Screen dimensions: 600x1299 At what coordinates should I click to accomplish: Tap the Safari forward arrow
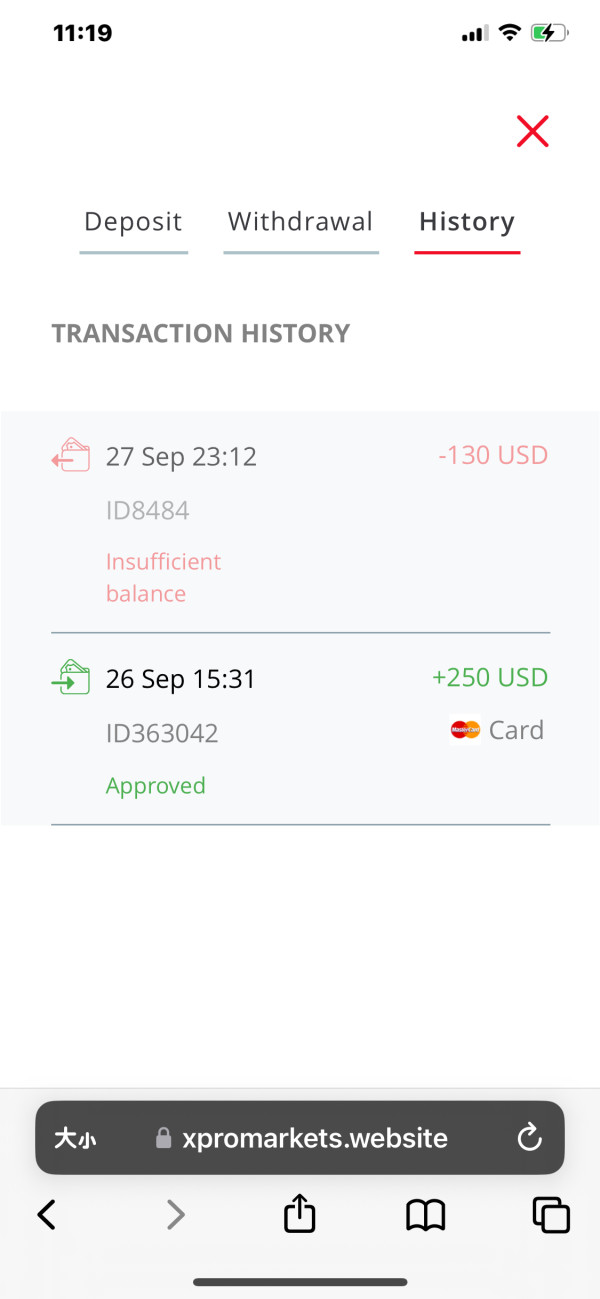point(175,1215)
